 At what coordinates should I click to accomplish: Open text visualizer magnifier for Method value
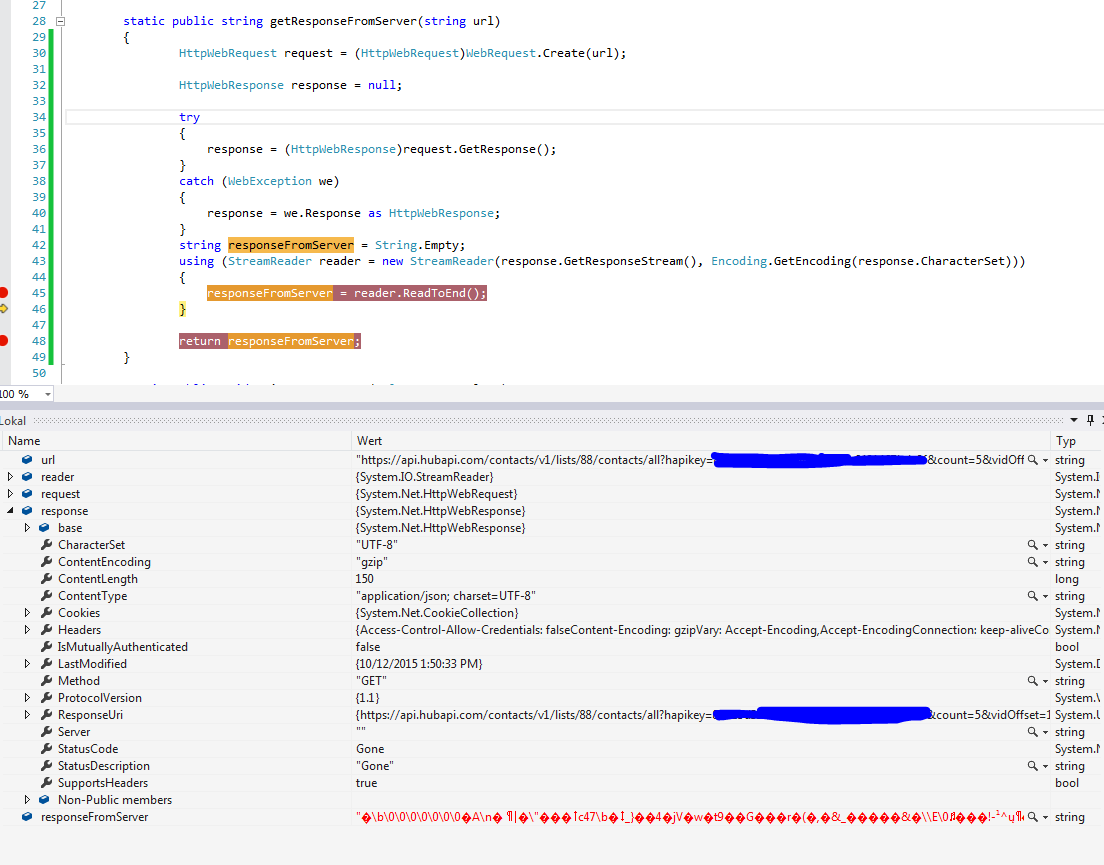click(1032, 681)
